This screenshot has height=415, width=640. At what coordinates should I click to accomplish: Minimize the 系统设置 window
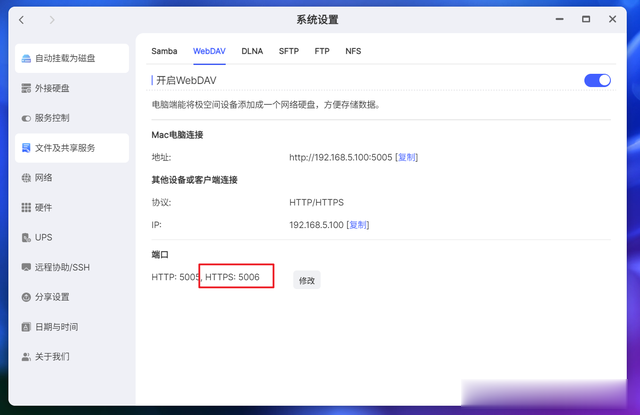560,19
